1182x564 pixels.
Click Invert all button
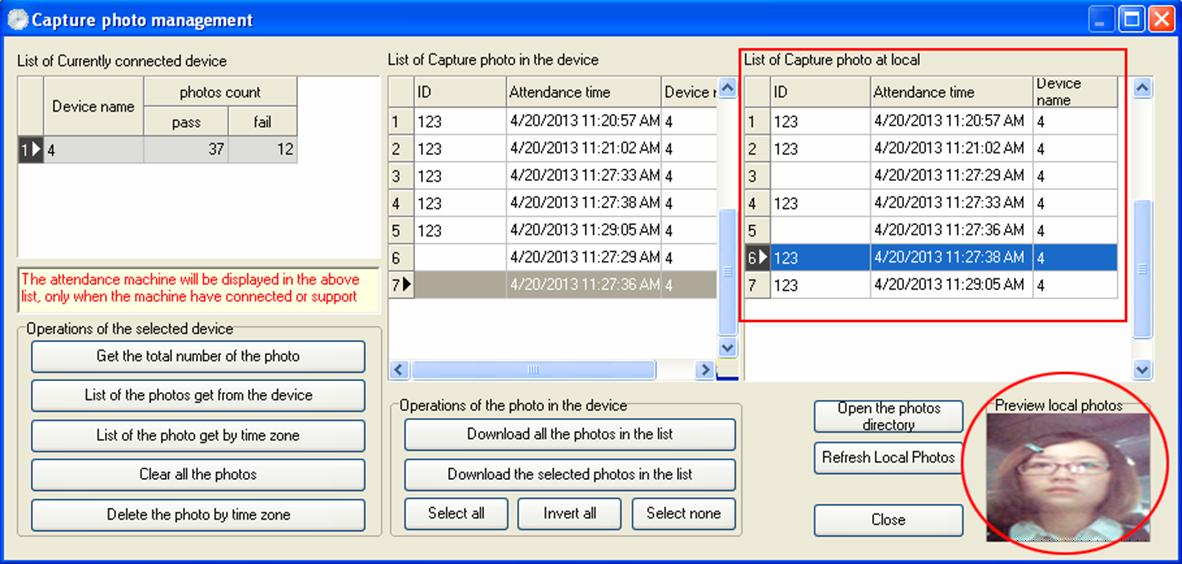pyautogui.click(x=569, y=513)
